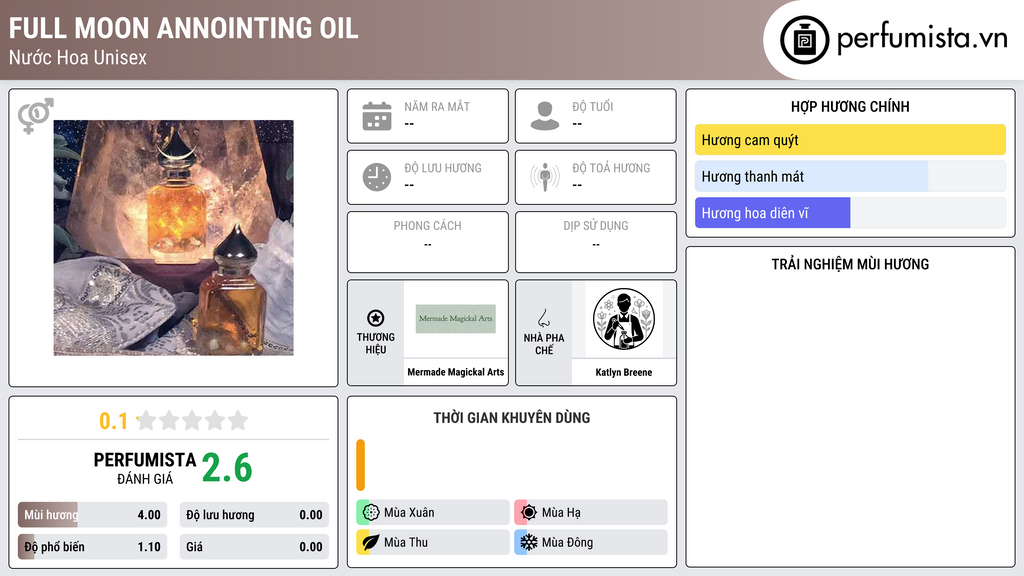Click the Katlyn Breene name link
Viewport: 1024px width, 576px height.
[x=624, y=372]
